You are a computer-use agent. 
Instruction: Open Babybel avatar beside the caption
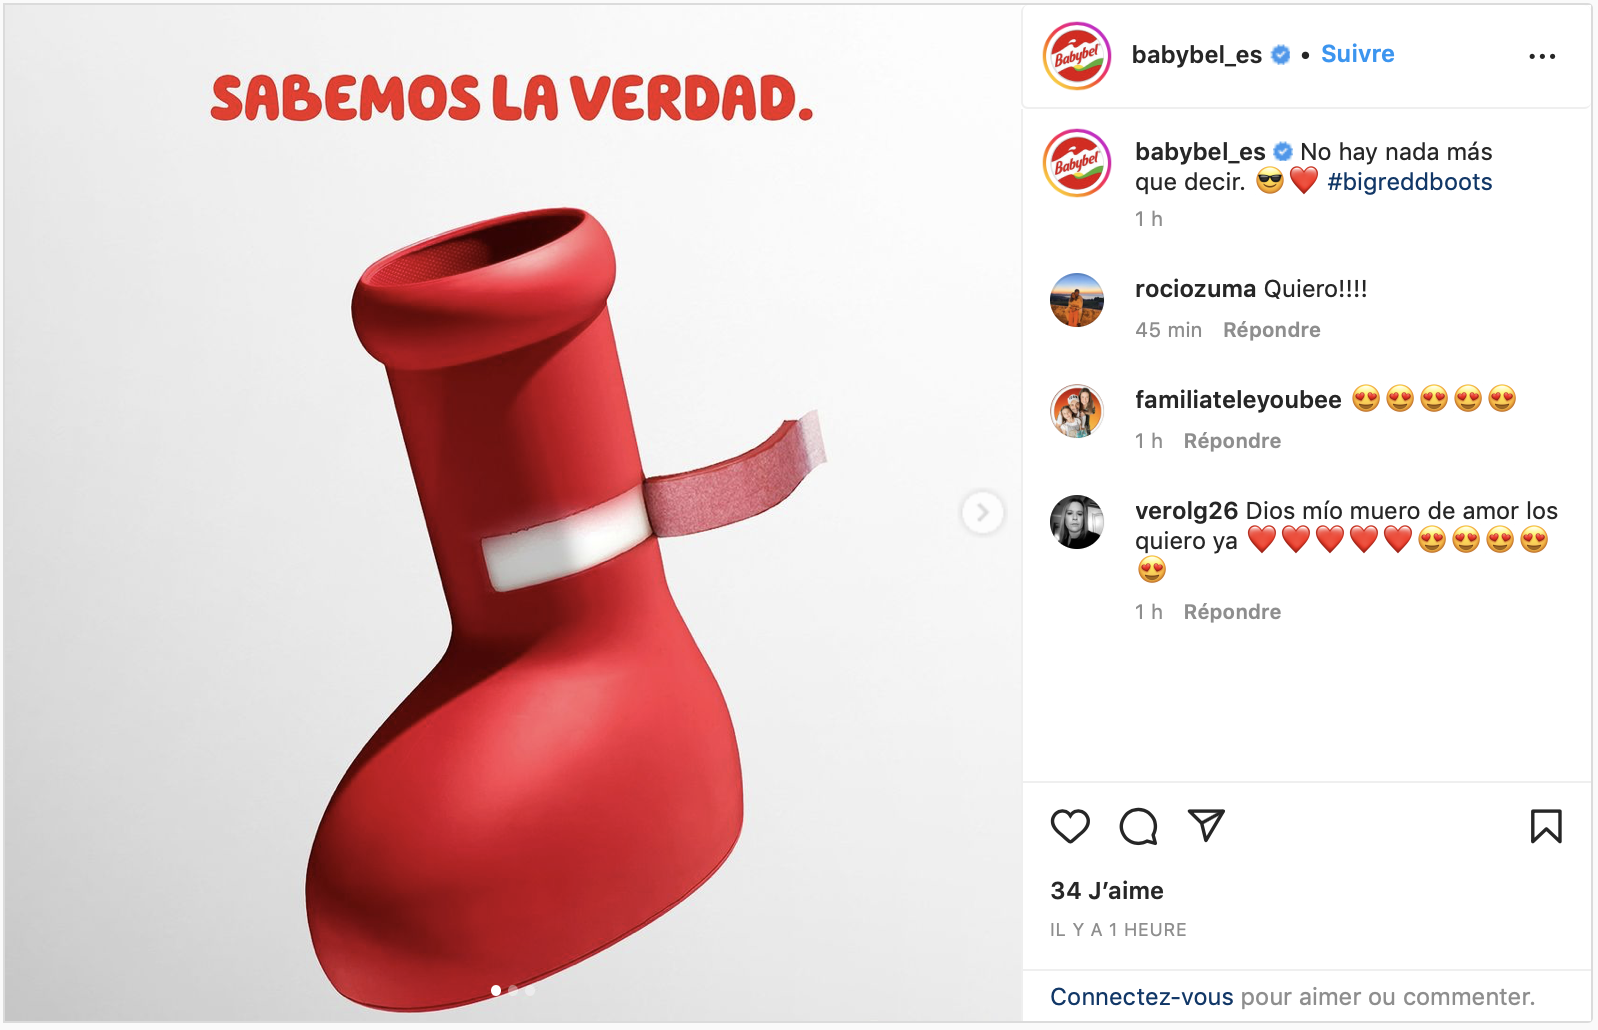[x=1077, y=163]
